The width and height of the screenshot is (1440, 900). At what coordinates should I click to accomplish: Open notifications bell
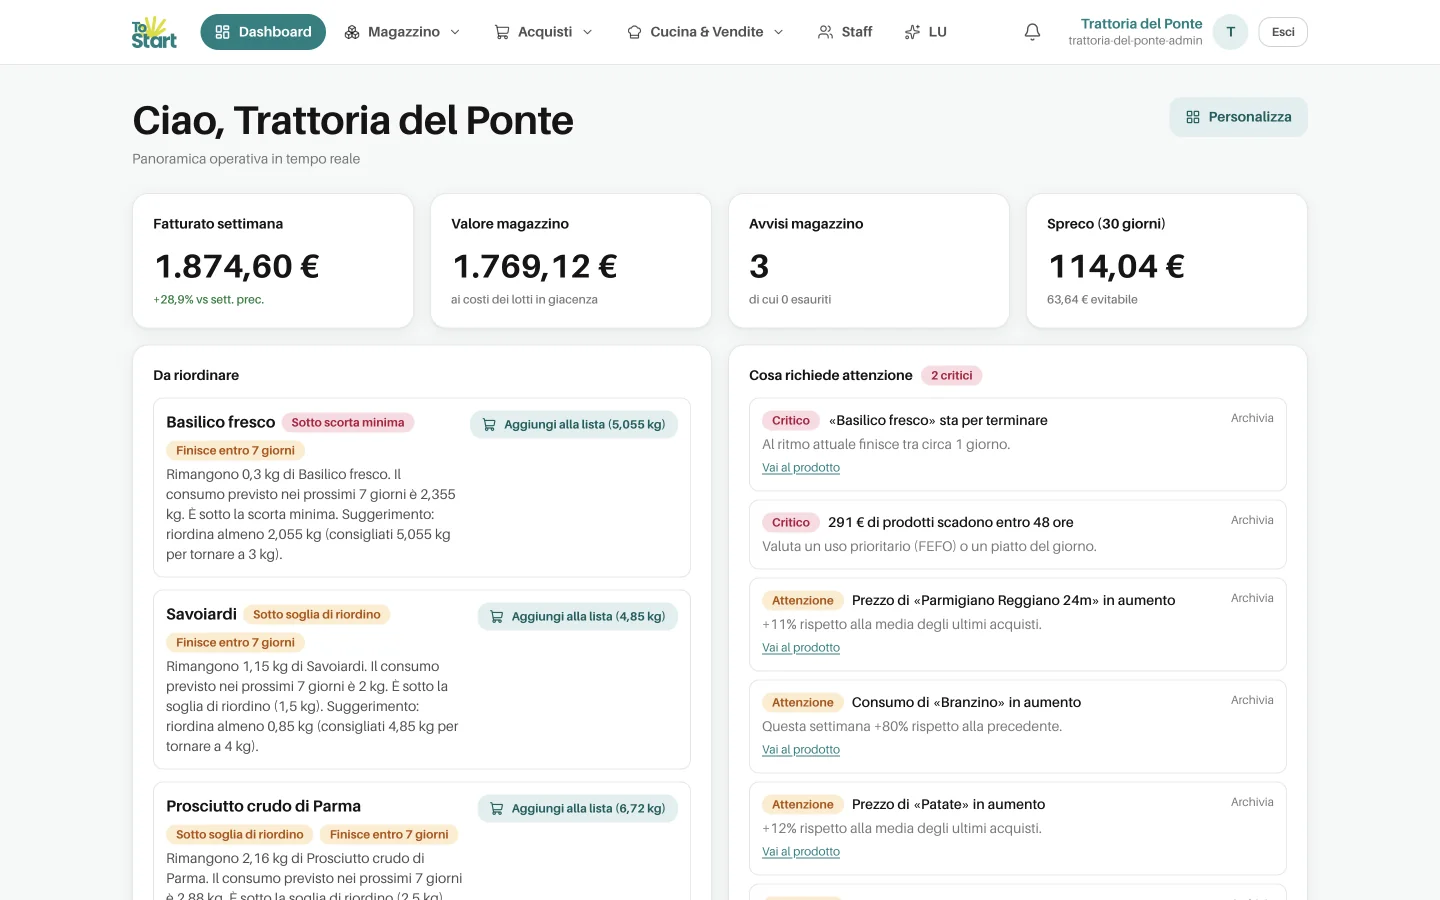pos(1032,32)
